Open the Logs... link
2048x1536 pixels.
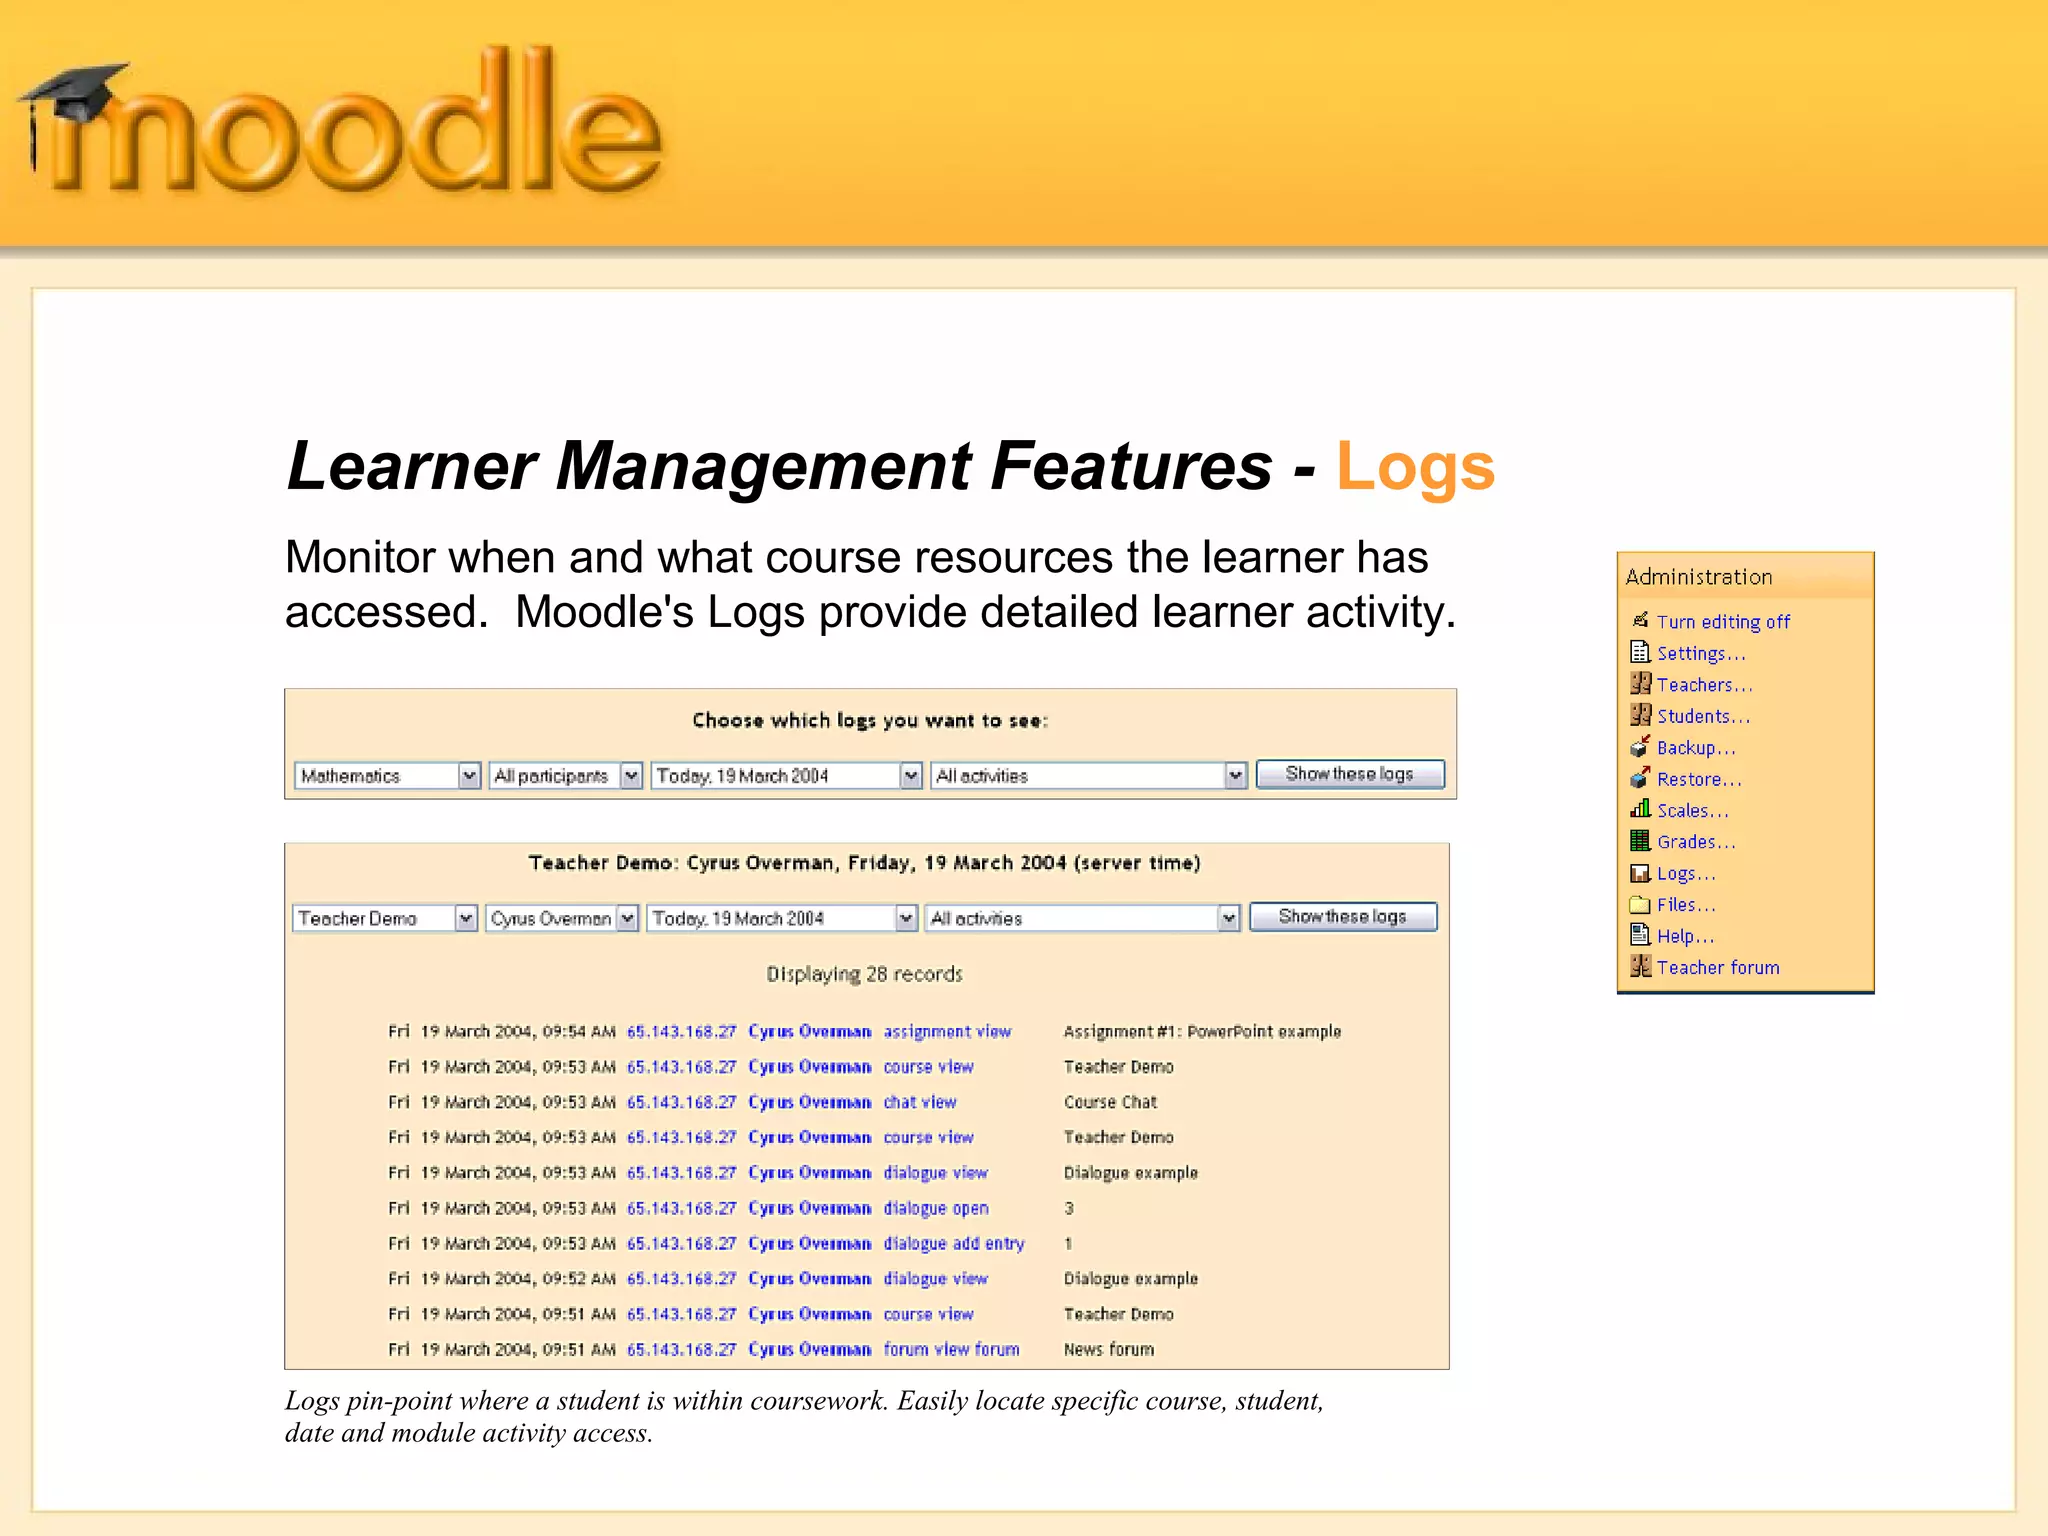(x=1686, y=873)
